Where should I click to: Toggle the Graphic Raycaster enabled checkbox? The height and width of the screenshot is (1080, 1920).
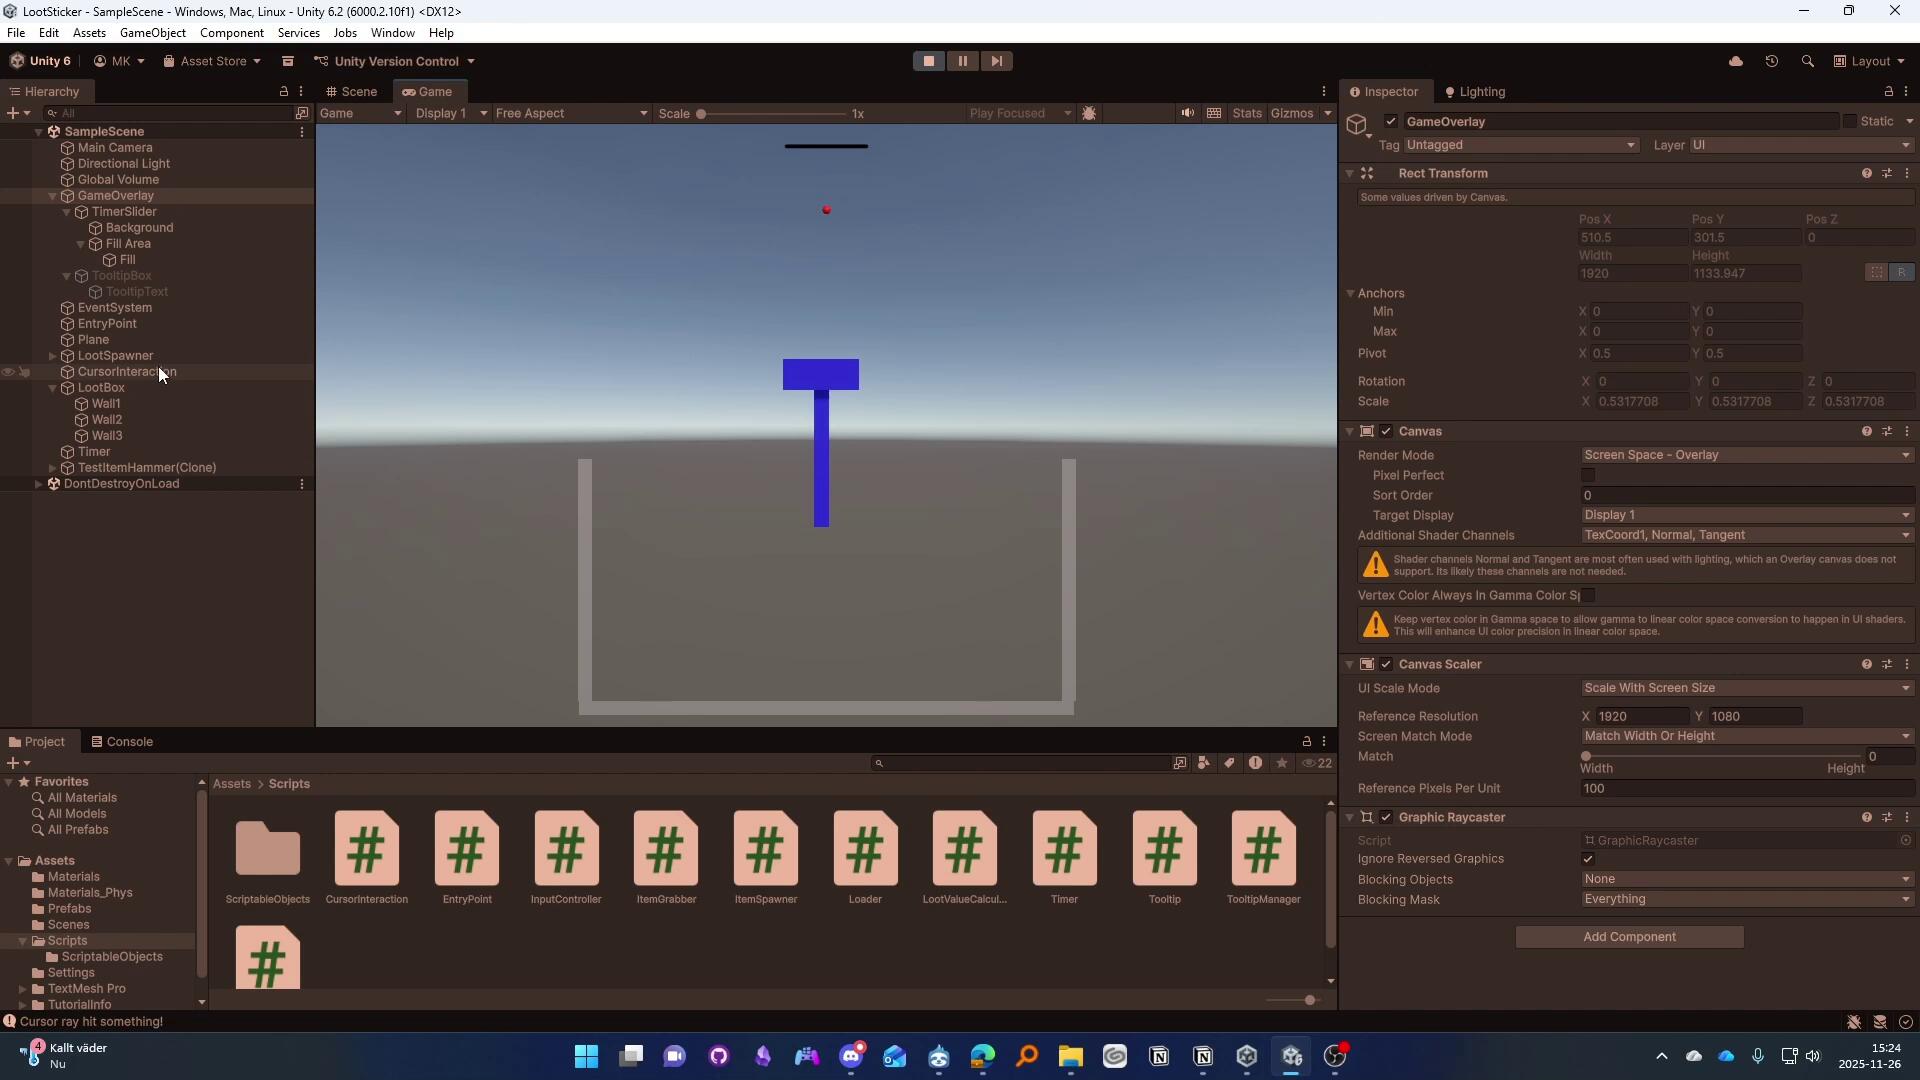[x=1386, y=817]
